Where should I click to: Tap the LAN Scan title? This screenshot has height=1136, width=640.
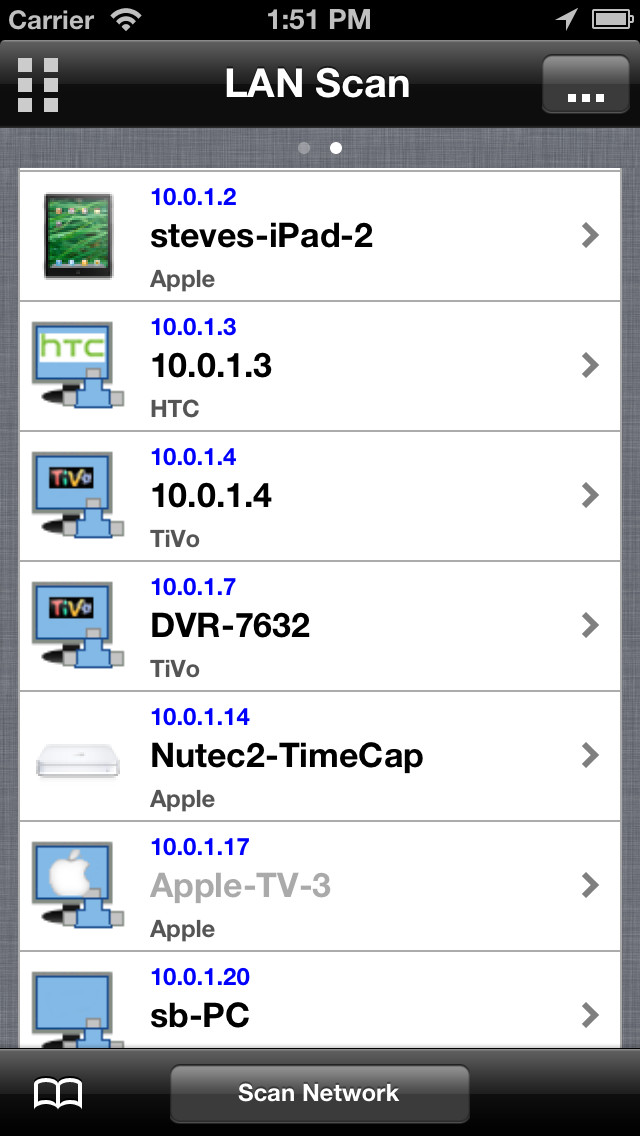[x=317, y=84]
